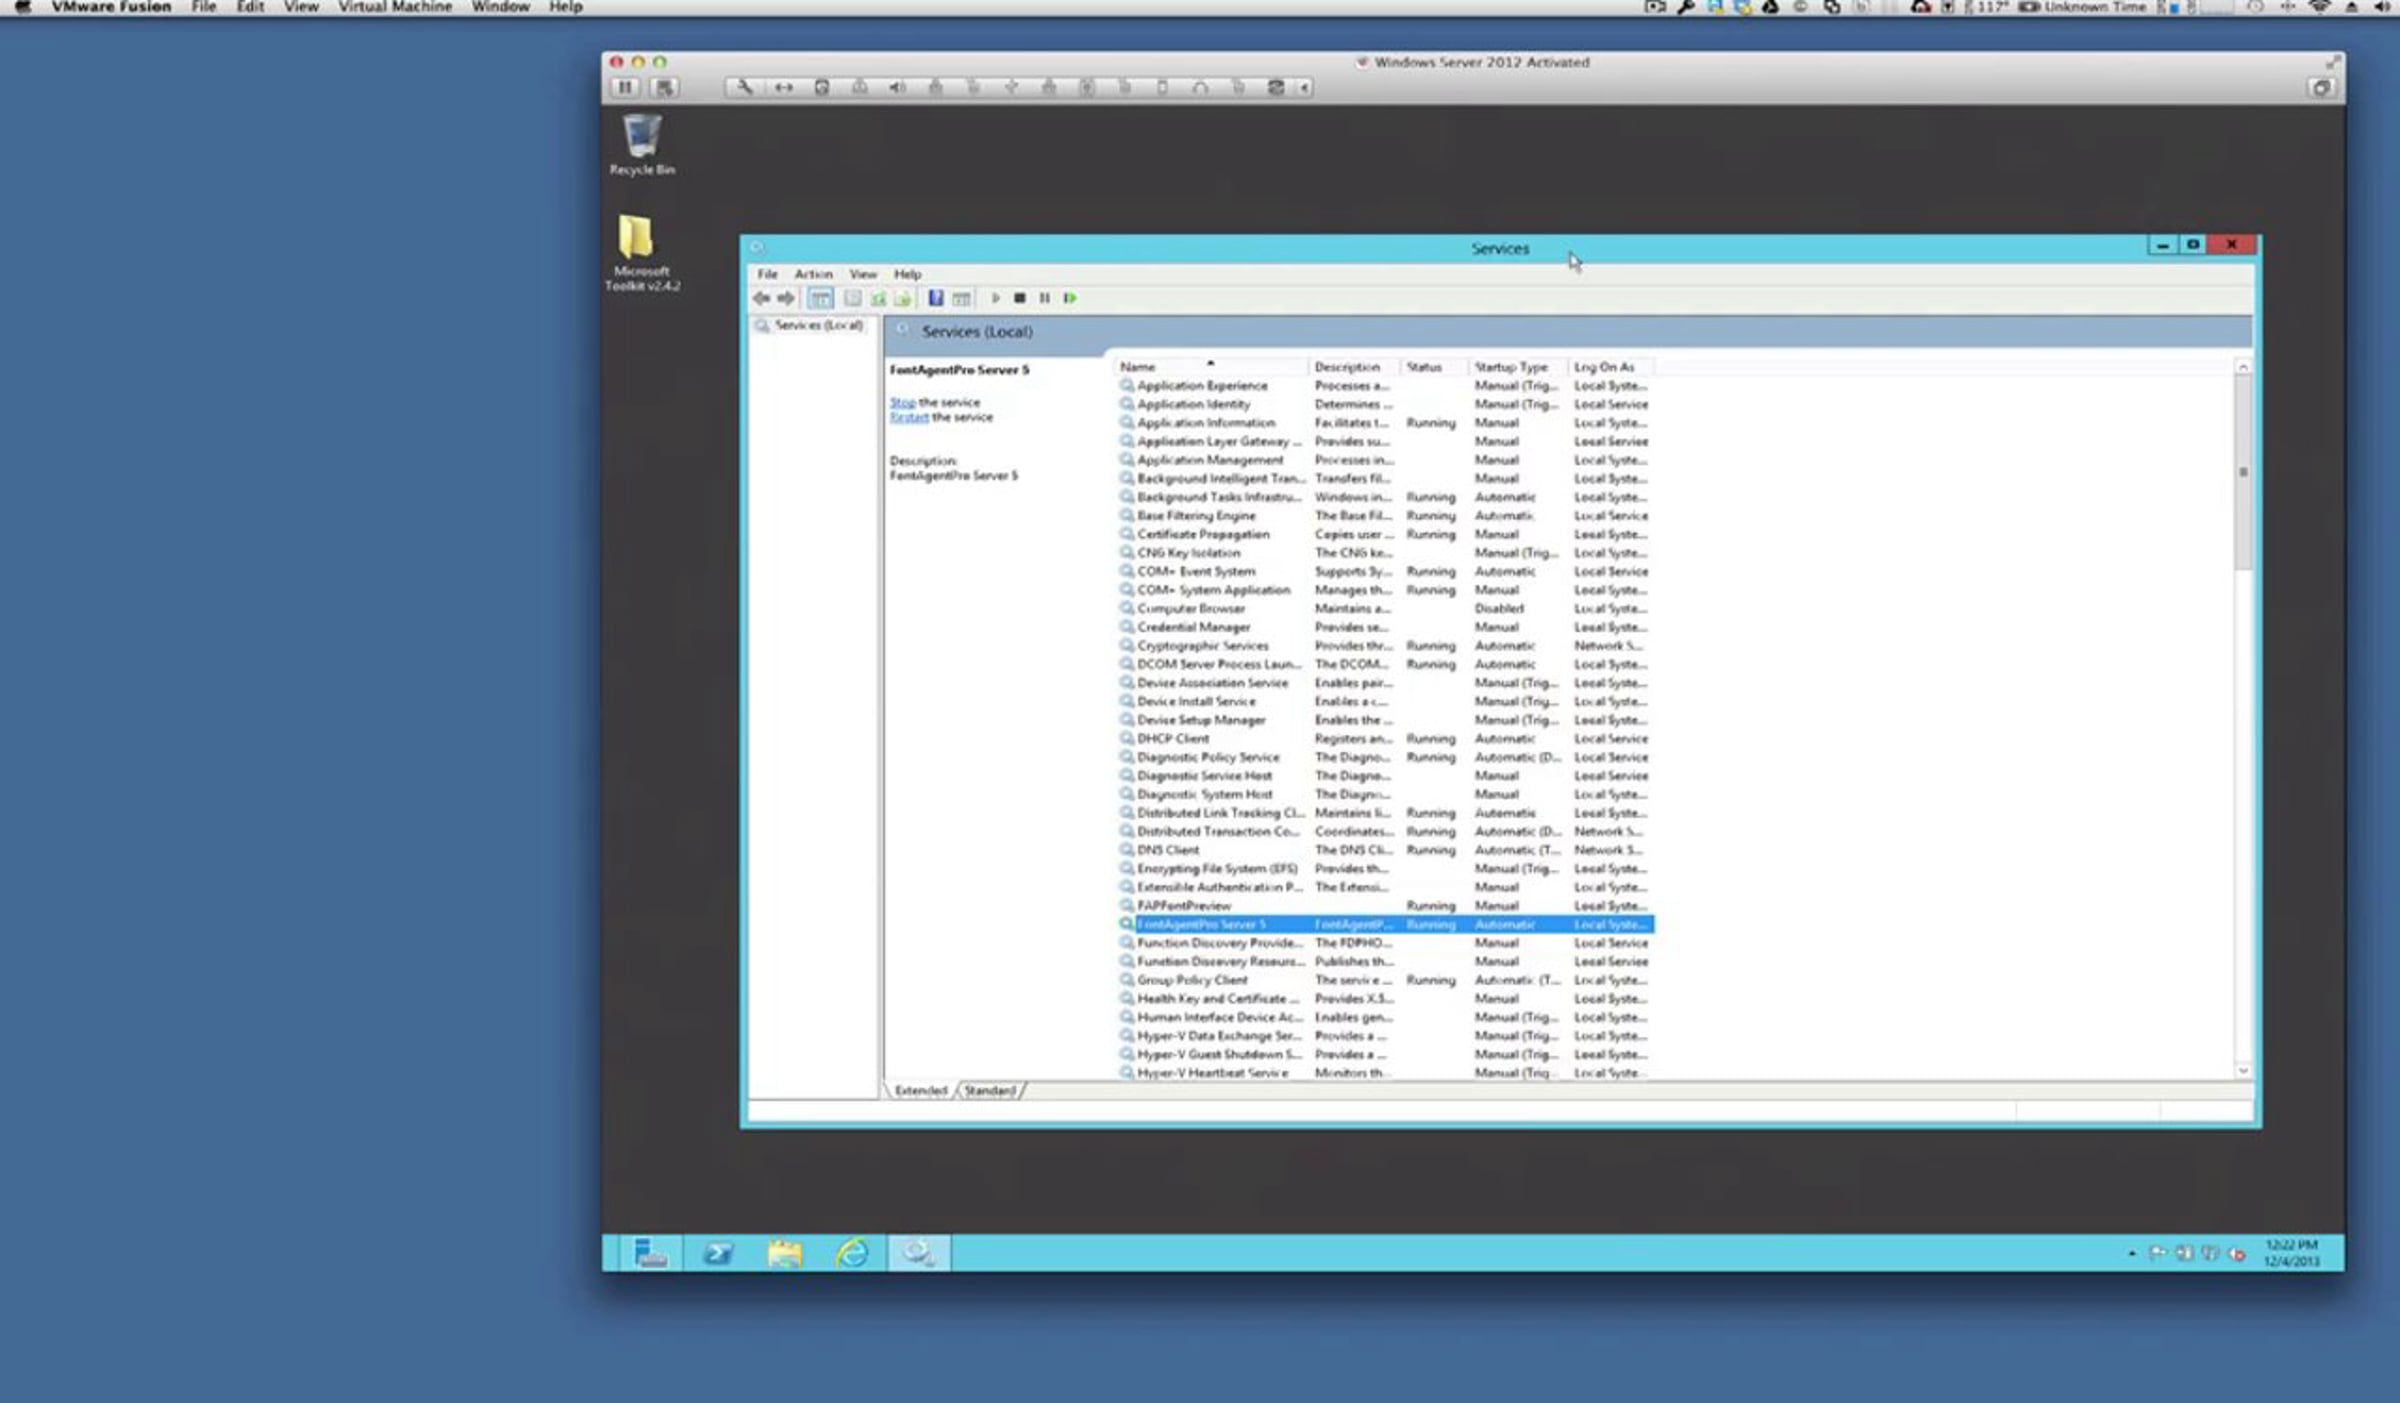Viewport: 2400px width, 1403px height.
Task: Click the Start Service play icon
Action: [995, 298]
